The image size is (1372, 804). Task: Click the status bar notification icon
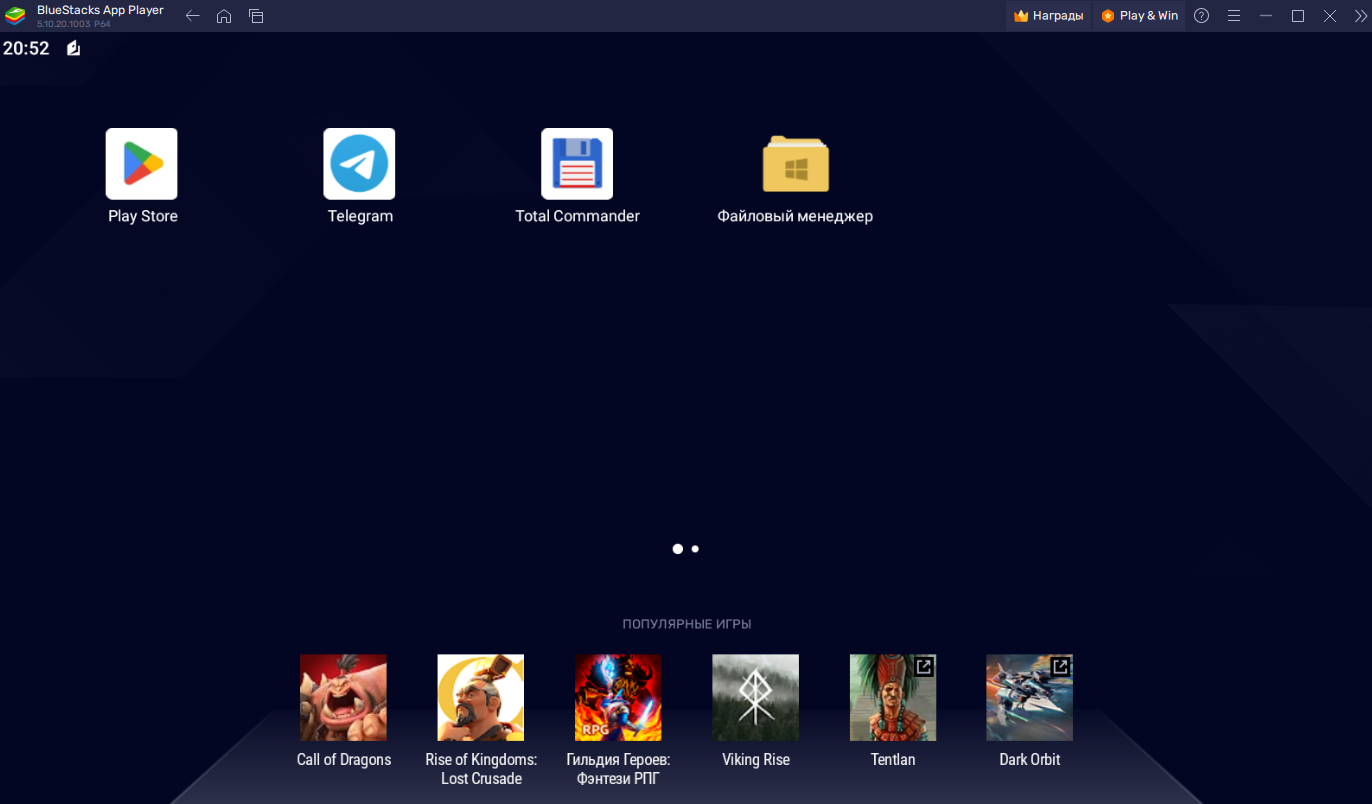pyautogui.click(x=73, y=48)
